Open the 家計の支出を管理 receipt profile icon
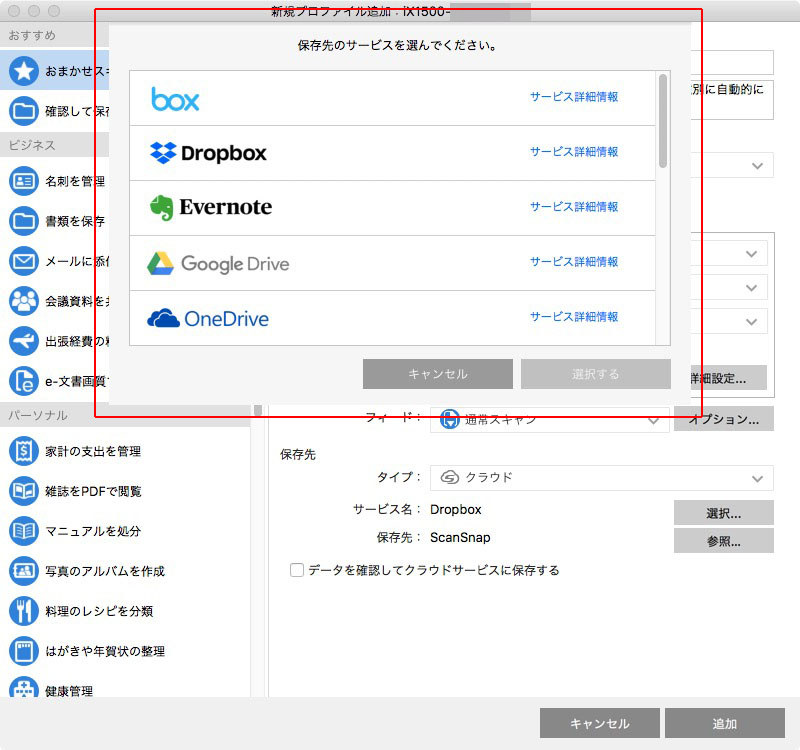Image resolution: width=800 pixels, height=750 pixels. pos(22,451)
